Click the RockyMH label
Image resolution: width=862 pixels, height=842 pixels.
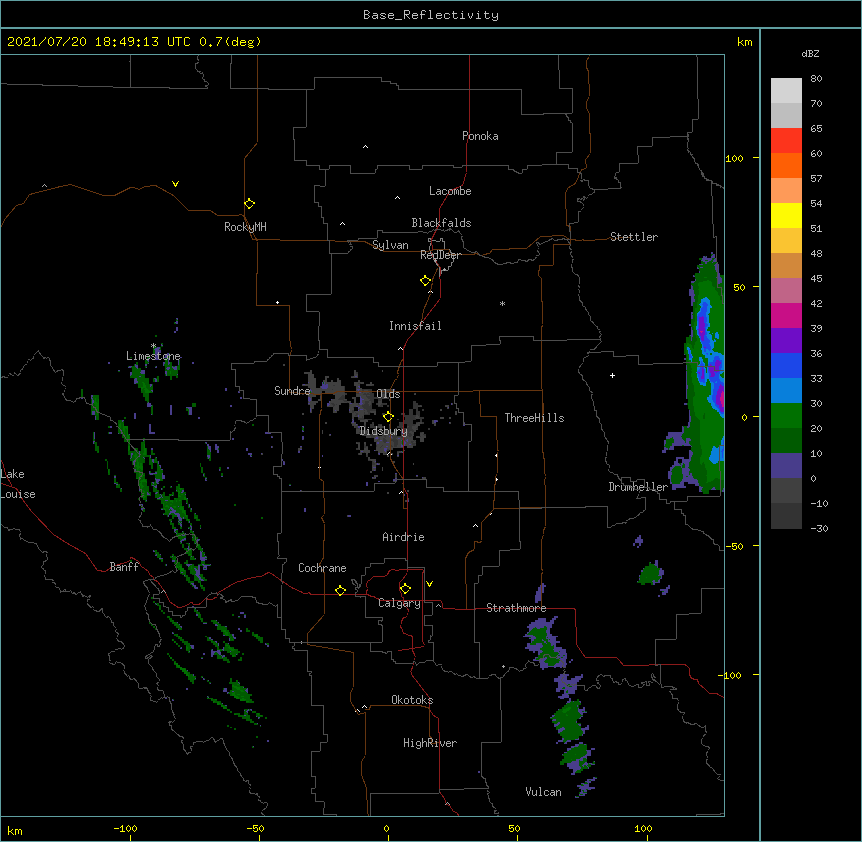pos(245,227)
